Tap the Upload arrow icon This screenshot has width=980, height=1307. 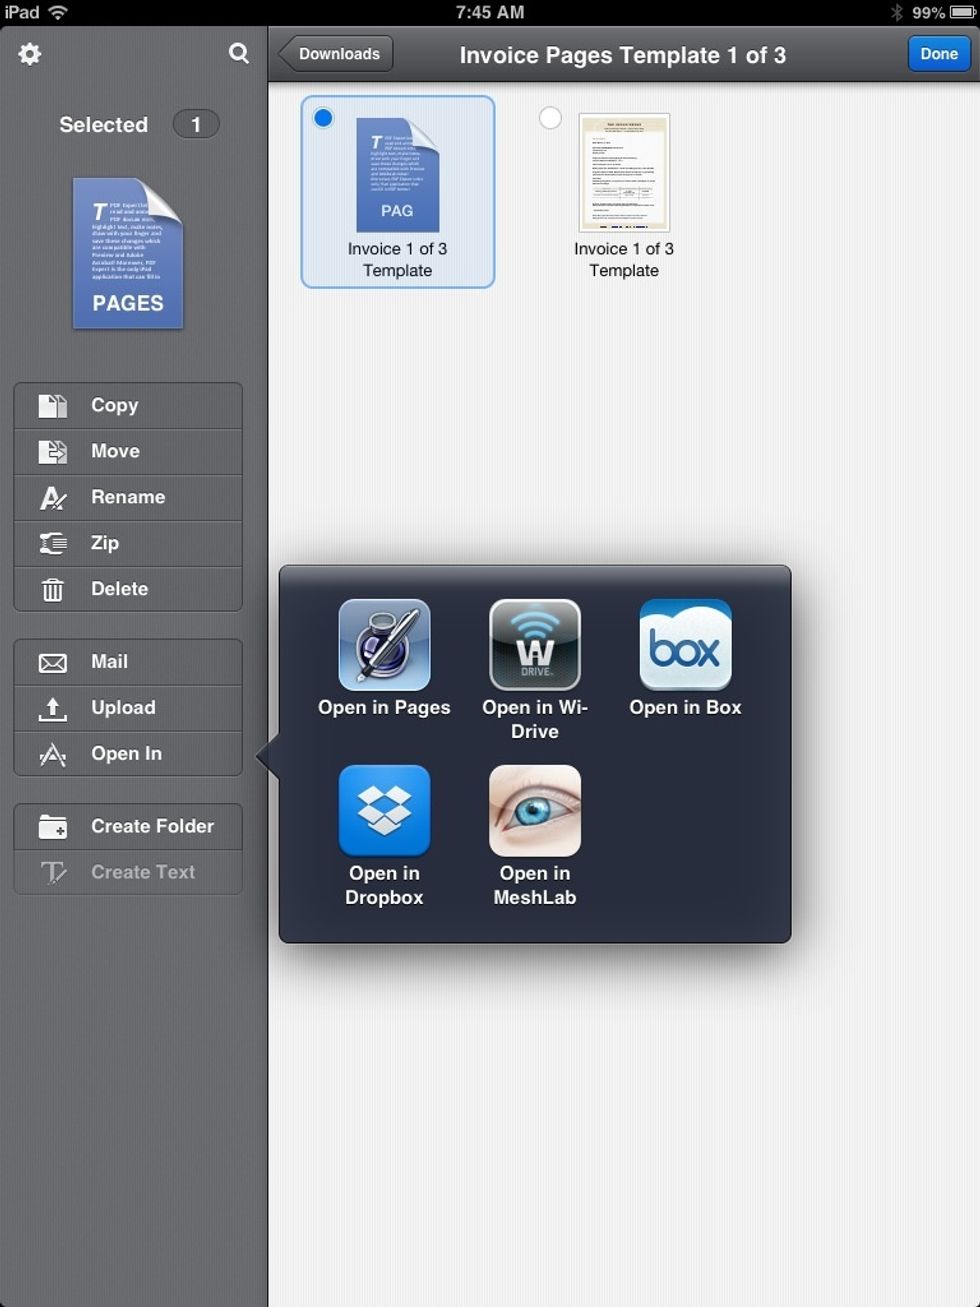[x=52, y=709]
